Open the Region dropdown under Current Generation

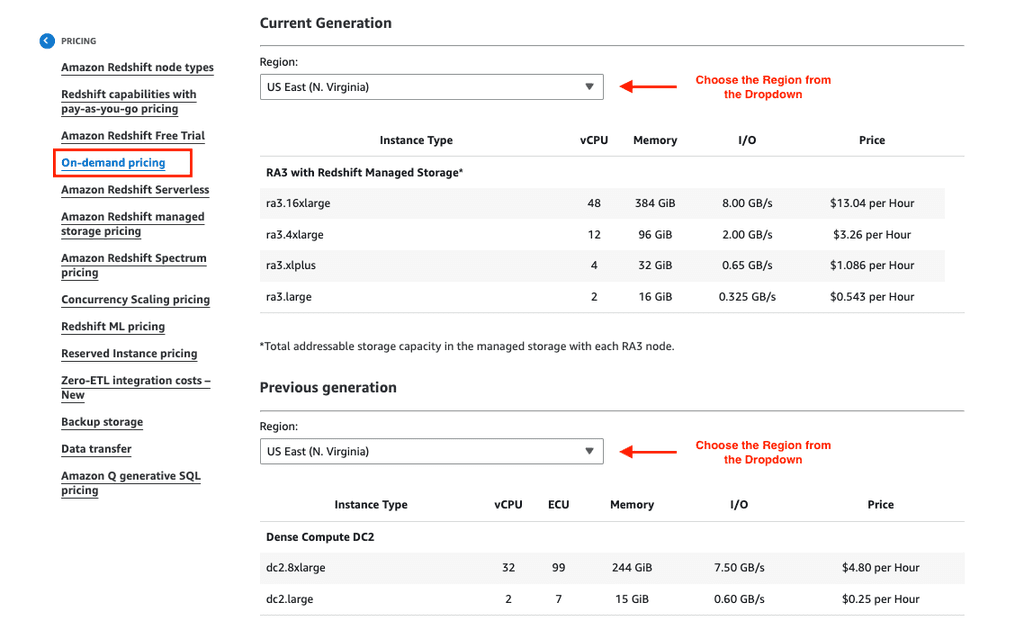pyautogui.click(x=431, y=87)
